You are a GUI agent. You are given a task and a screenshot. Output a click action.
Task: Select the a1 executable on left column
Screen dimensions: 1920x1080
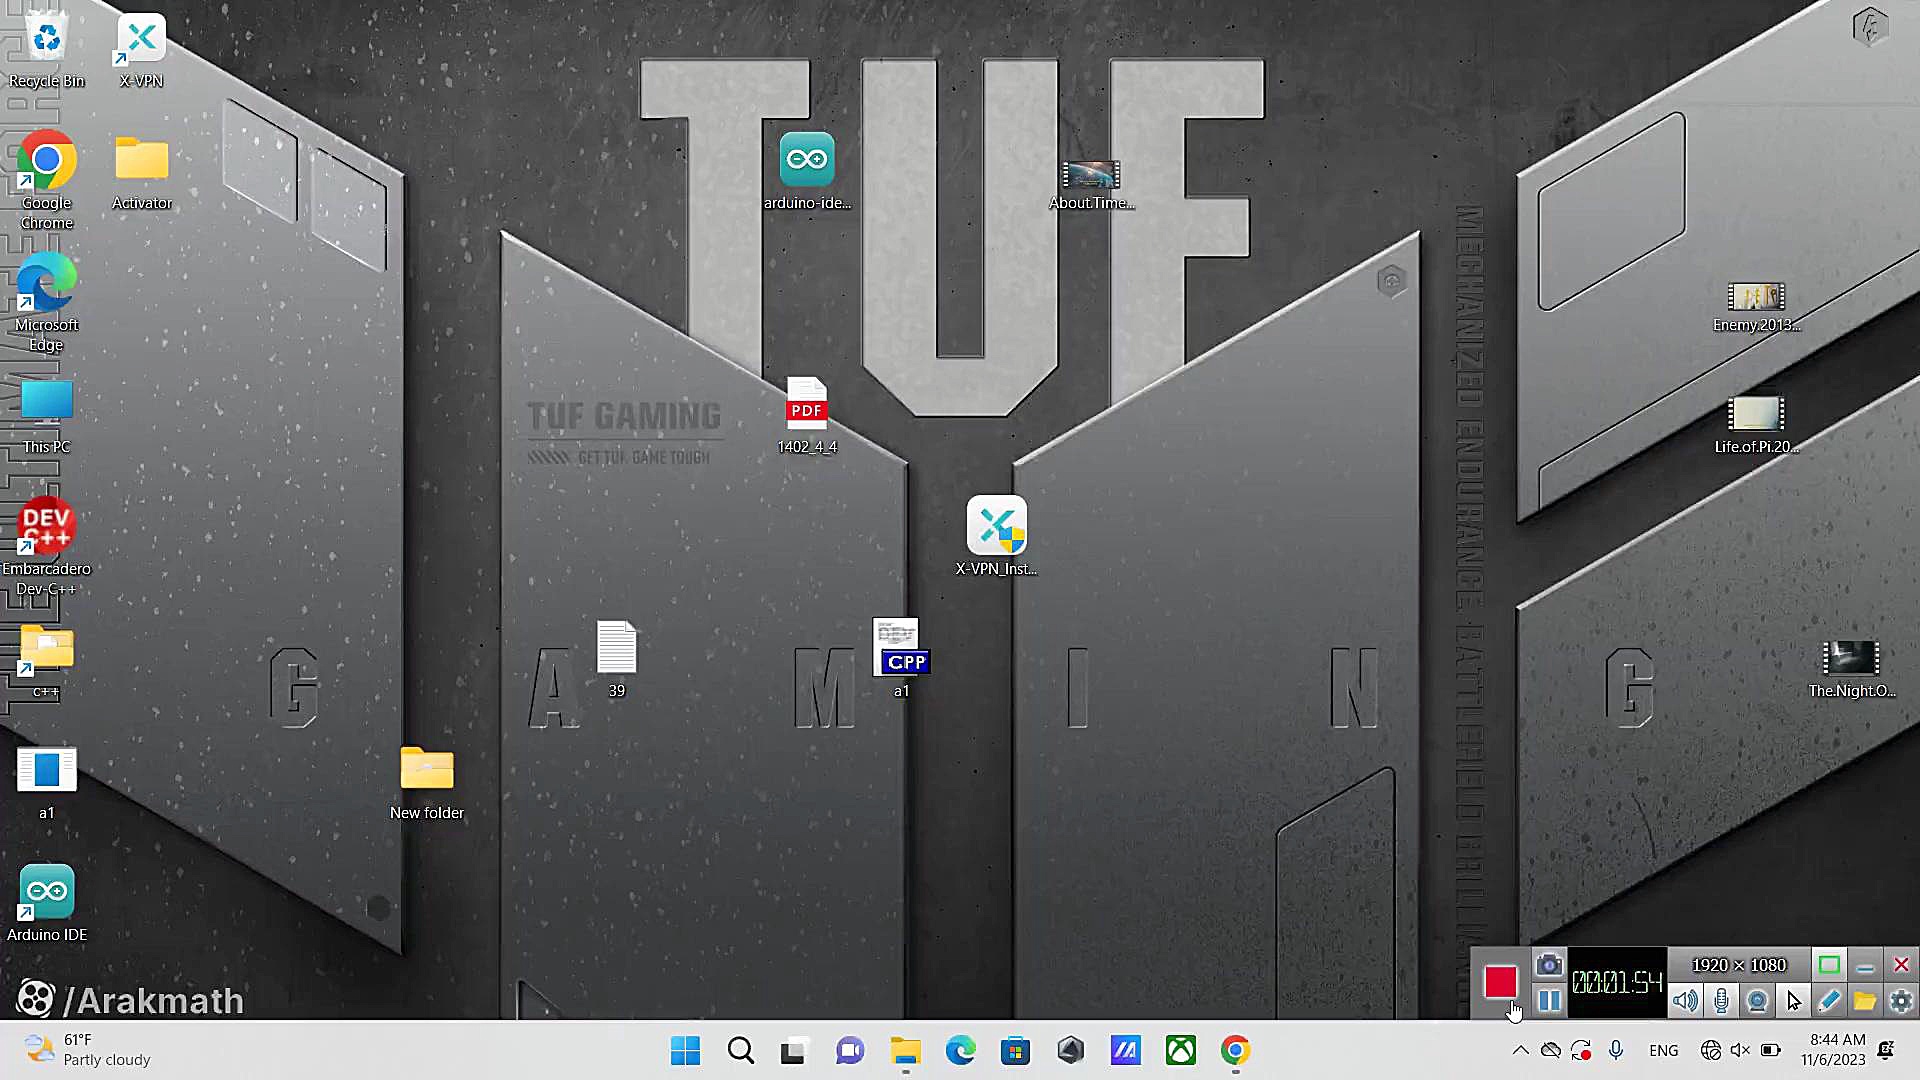(x=46, y=784)
